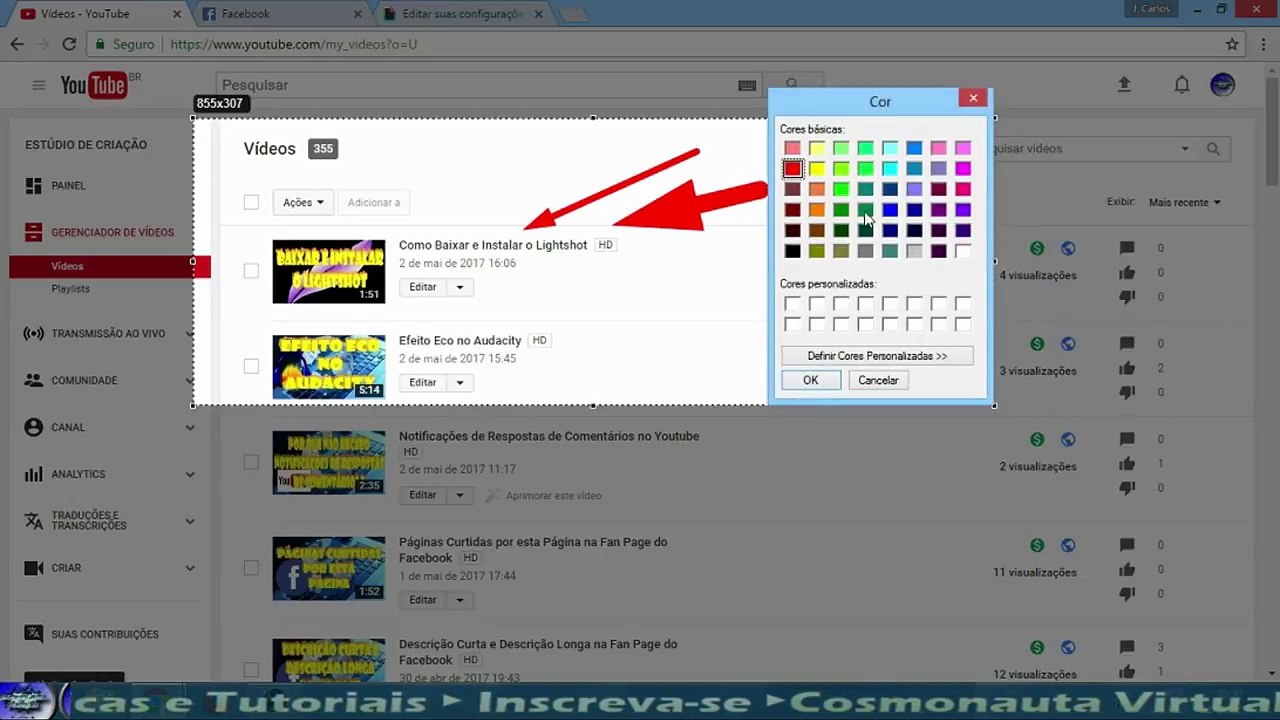Image resolution: width=1280 pixels, height=720 pixels.
Task: Open the Efeito Eco no Audacity title link
Action: pos(460,340)
